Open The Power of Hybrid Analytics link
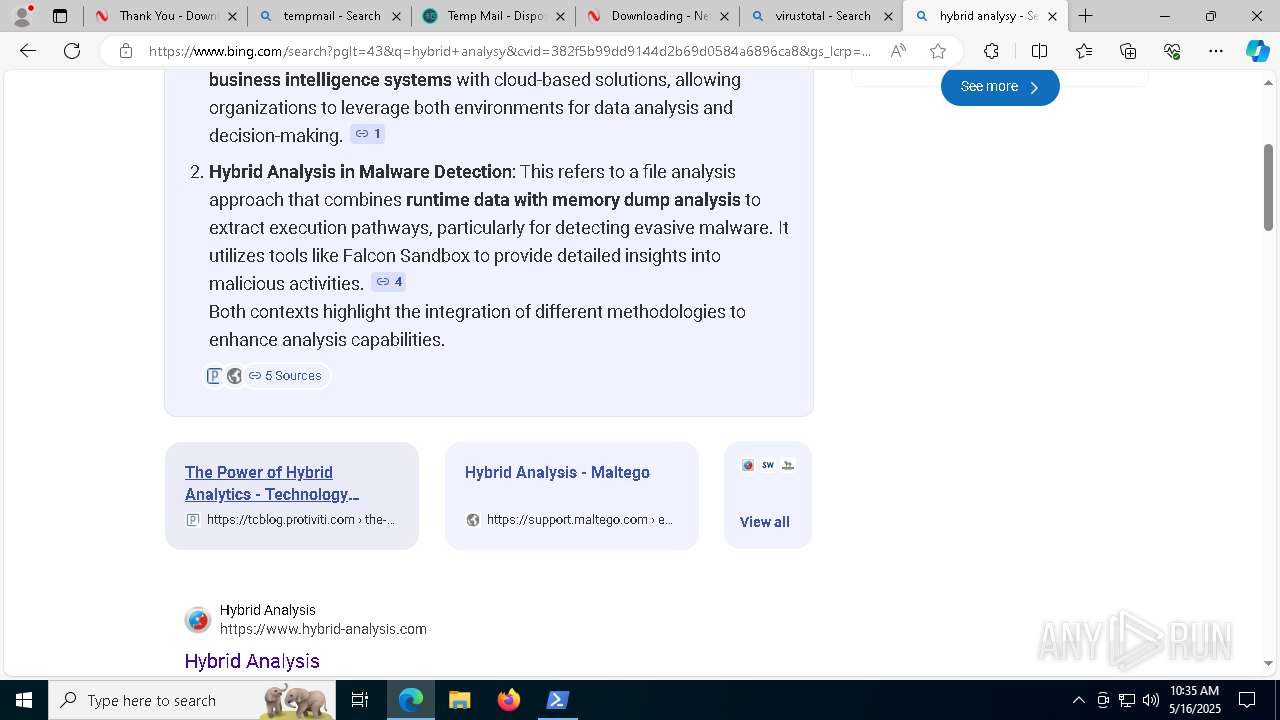Image resolution: width=1280 pixels, height=720 pixels. pyautogui.click(x=272, y=483)
